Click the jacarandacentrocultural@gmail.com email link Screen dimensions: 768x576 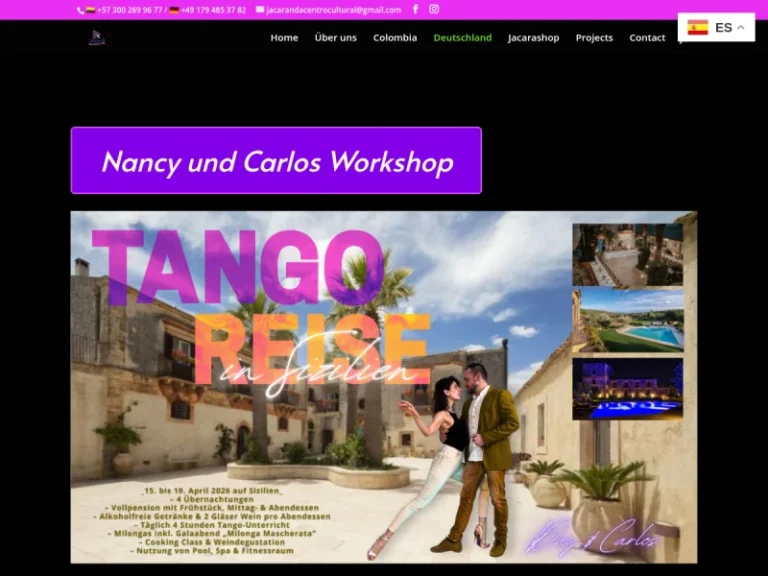click(x=333, y=10)
